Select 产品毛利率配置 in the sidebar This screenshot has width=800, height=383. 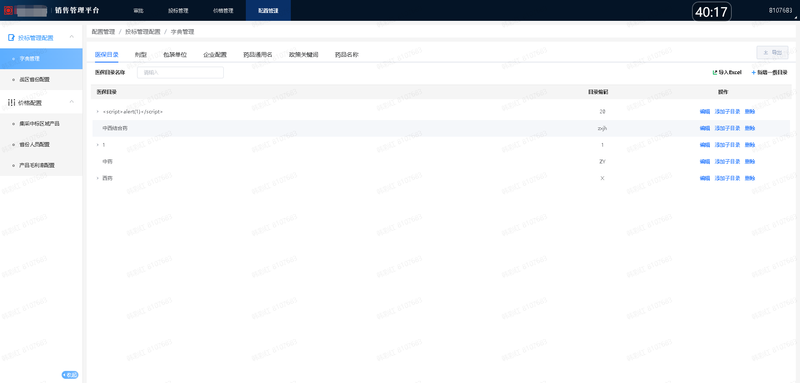pos(41,165)
